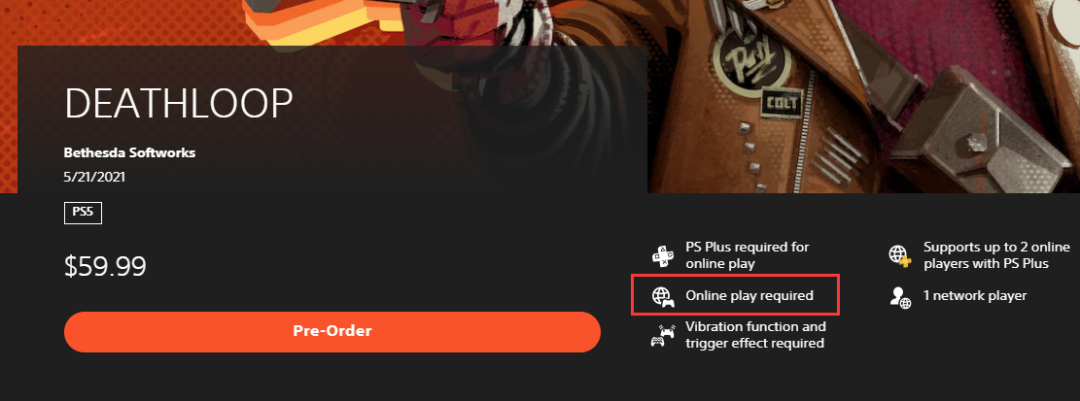Image resolution: width=1080 pixels, height=401 pixels.
Task: Click the 5/21/2021 release date
Action: 94,177
